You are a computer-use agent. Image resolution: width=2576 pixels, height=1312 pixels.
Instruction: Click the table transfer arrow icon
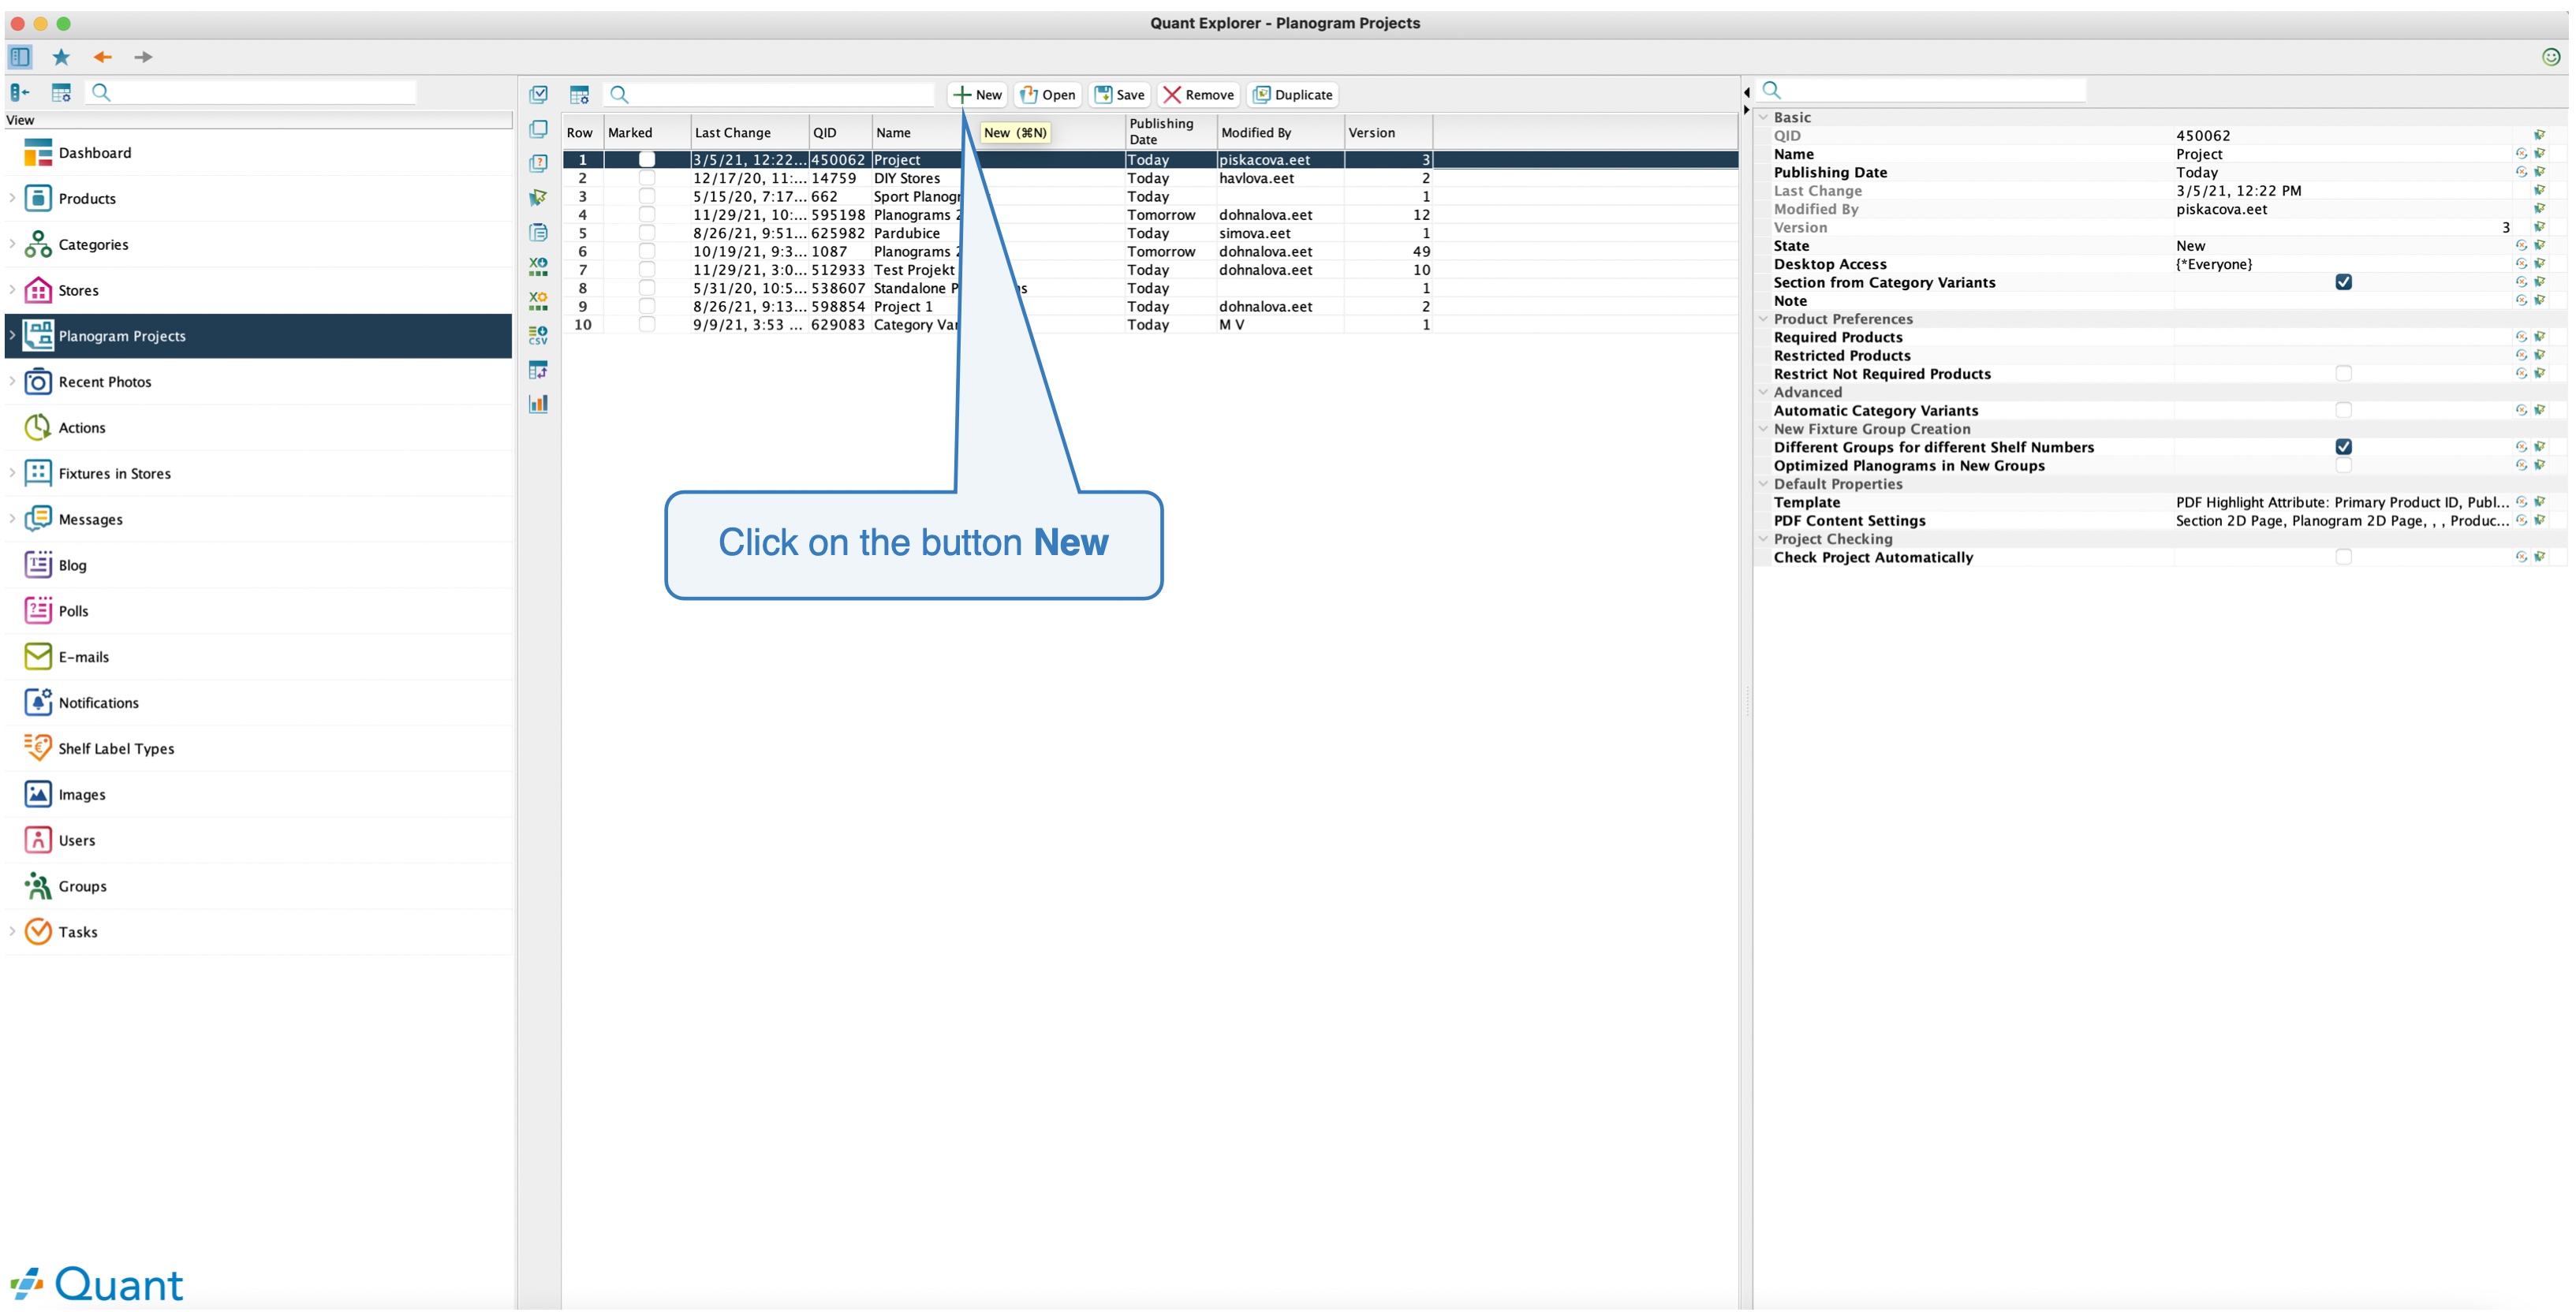point(538,370)
